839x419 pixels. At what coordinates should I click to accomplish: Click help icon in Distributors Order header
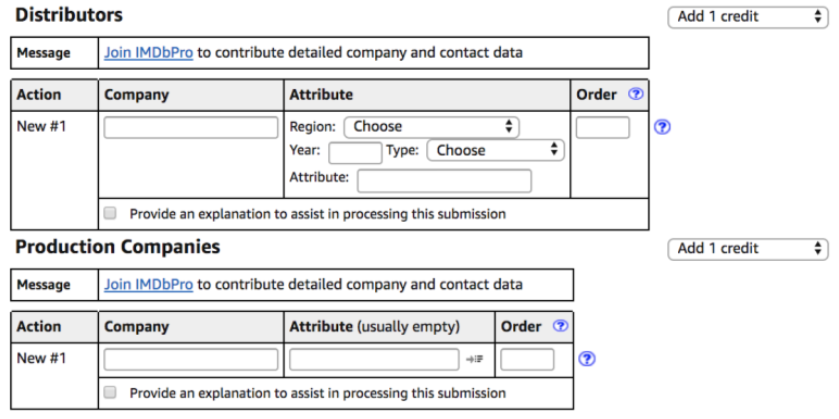[636, 94]
